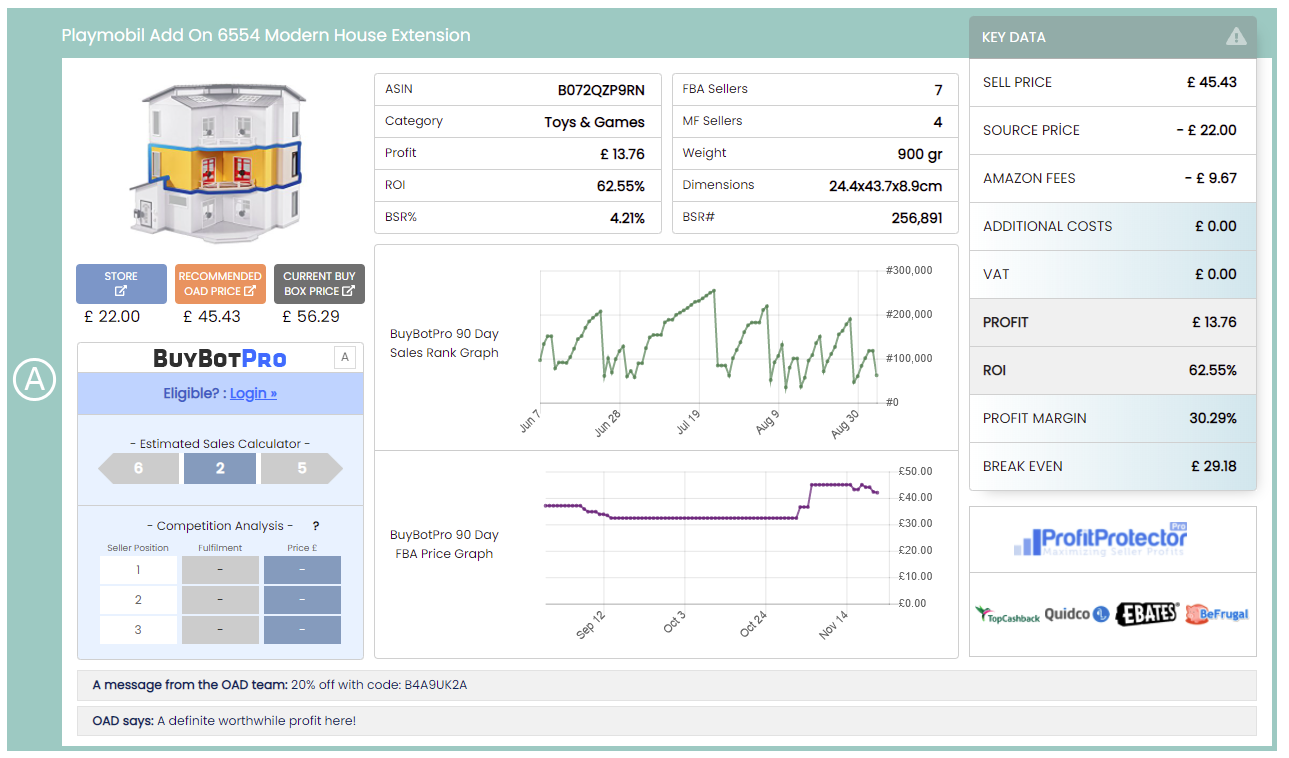The width and height of the screenshot is (1289, 758).
Task: Click the Toys & Games category value
Action: tap(594, 122)
